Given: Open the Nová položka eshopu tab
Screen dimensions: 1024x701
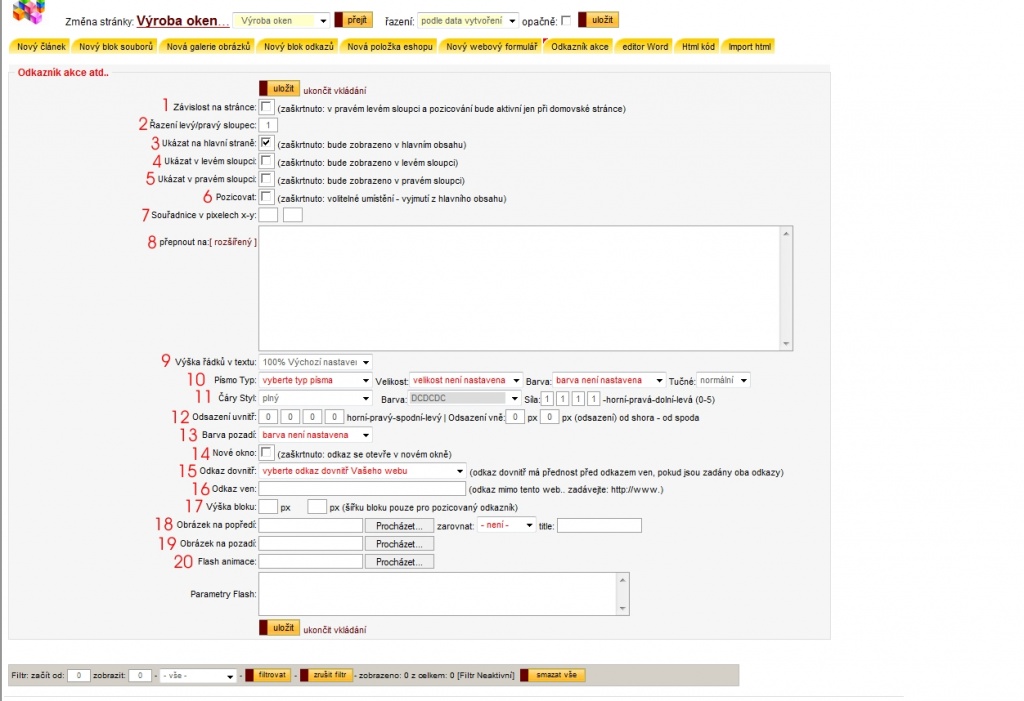Looking at the screenshot, I should point(390,46).
